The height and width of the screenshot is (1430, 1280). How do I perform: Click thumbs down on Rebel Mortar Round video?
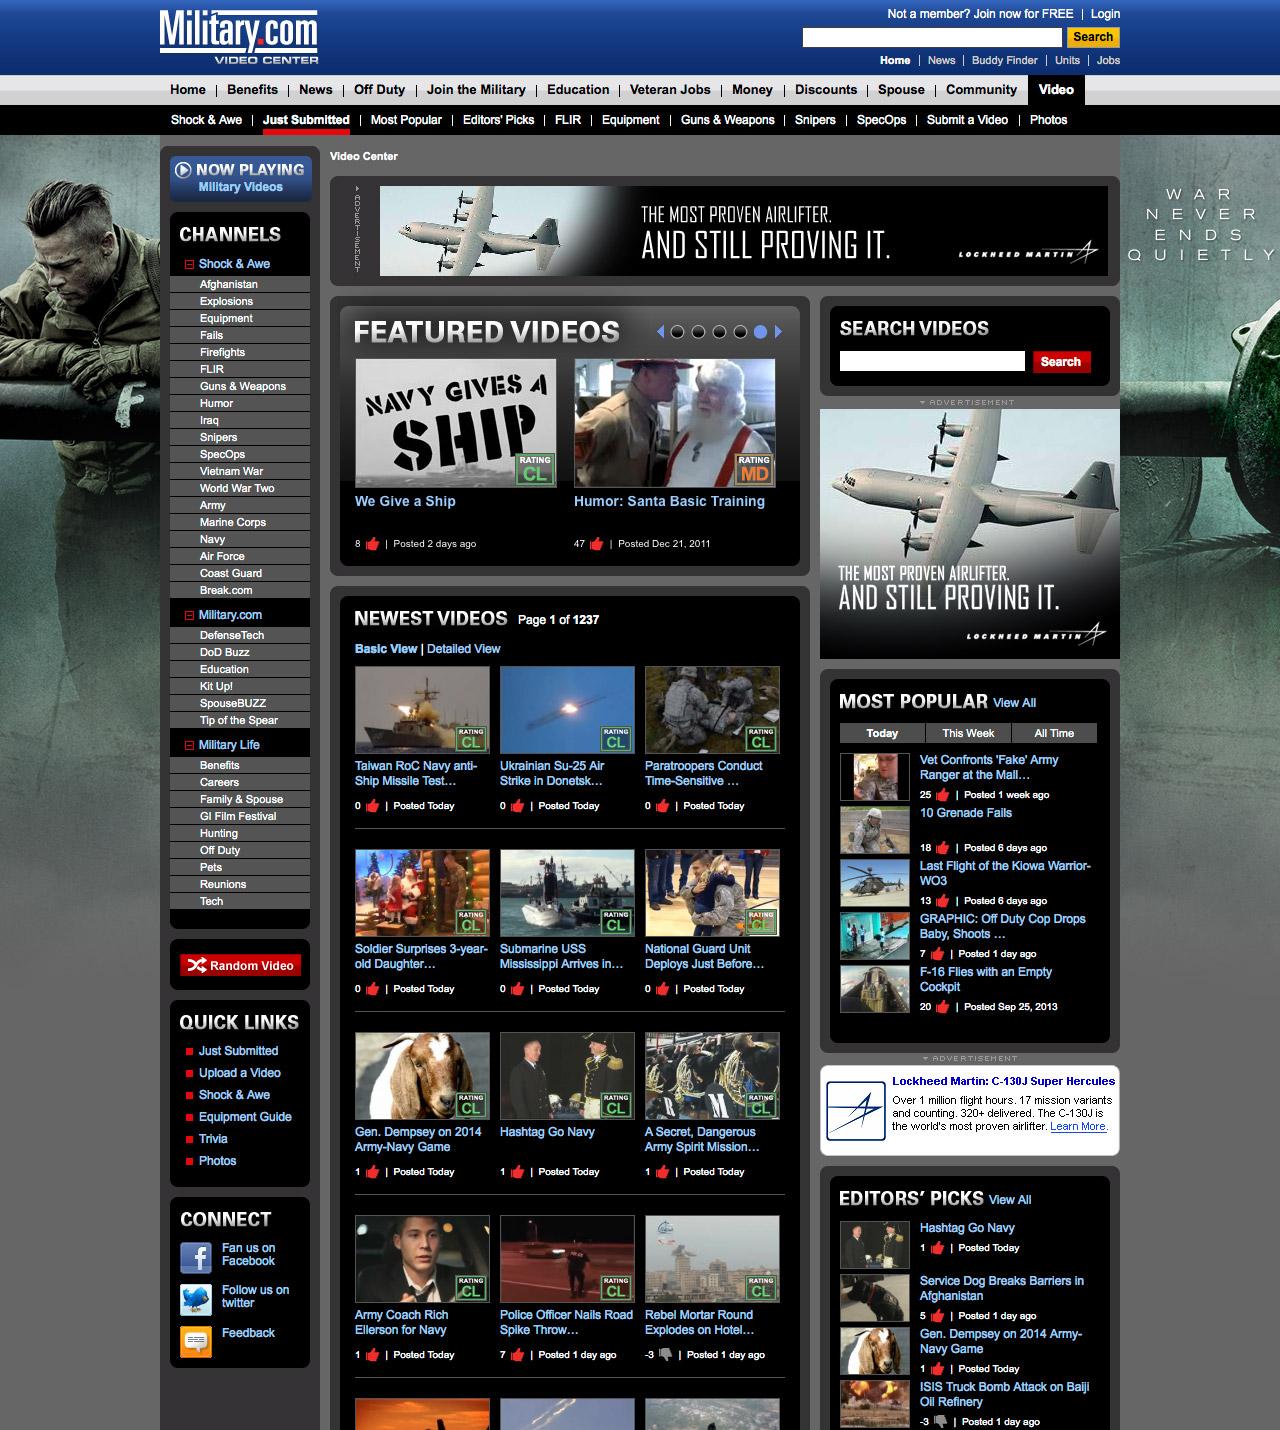point(666,1355)
